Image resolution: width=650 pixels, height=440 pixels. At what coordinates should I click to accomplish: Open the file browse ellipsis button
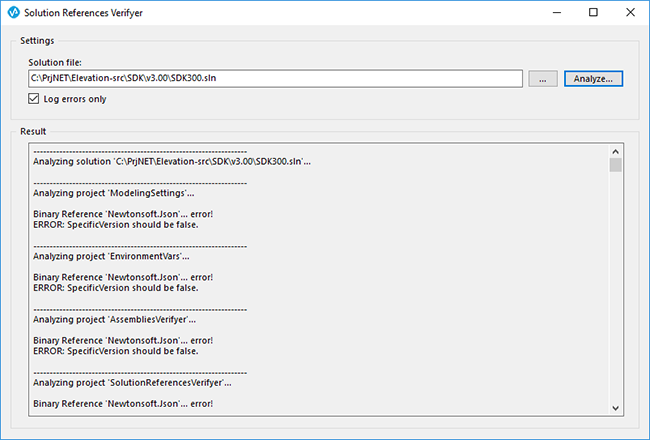point(543,79)
